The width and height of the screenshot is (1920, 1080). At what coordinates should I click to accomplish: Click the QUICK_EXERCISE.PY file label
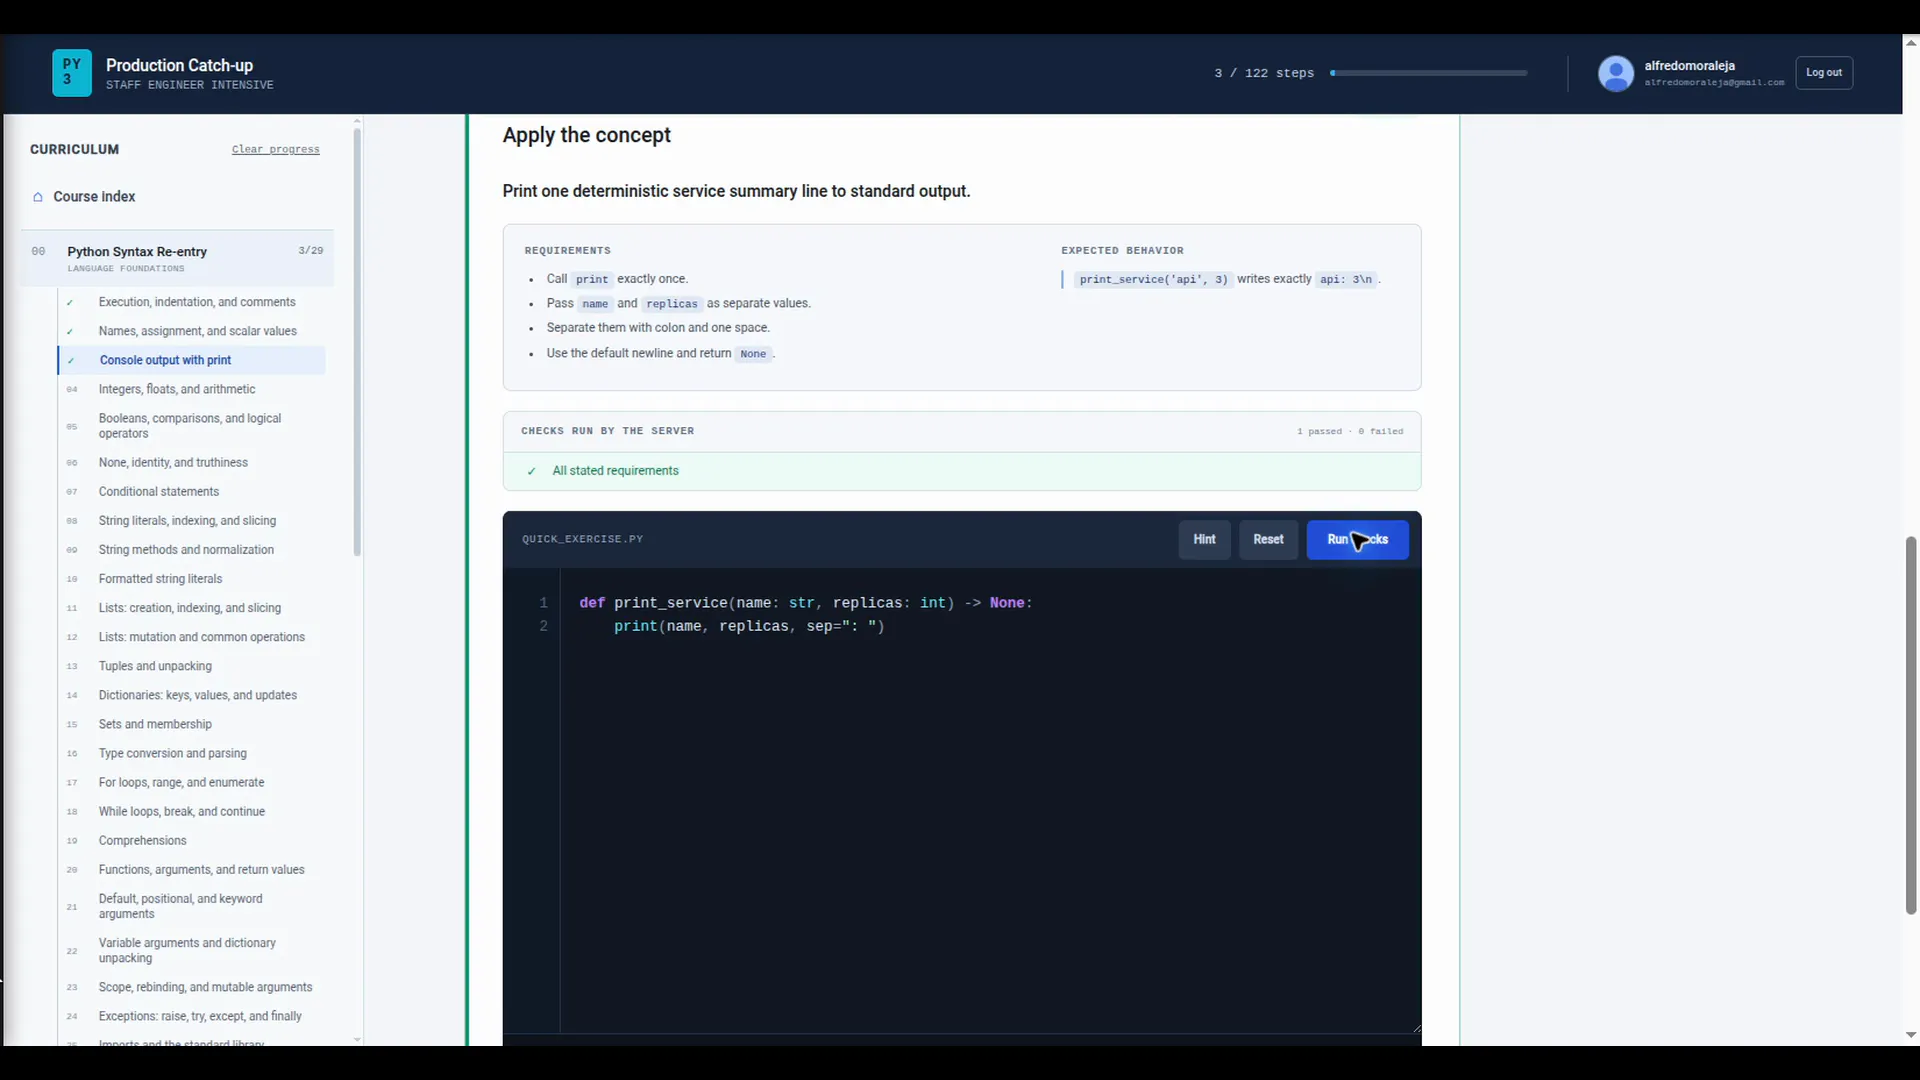coord(582,540)
